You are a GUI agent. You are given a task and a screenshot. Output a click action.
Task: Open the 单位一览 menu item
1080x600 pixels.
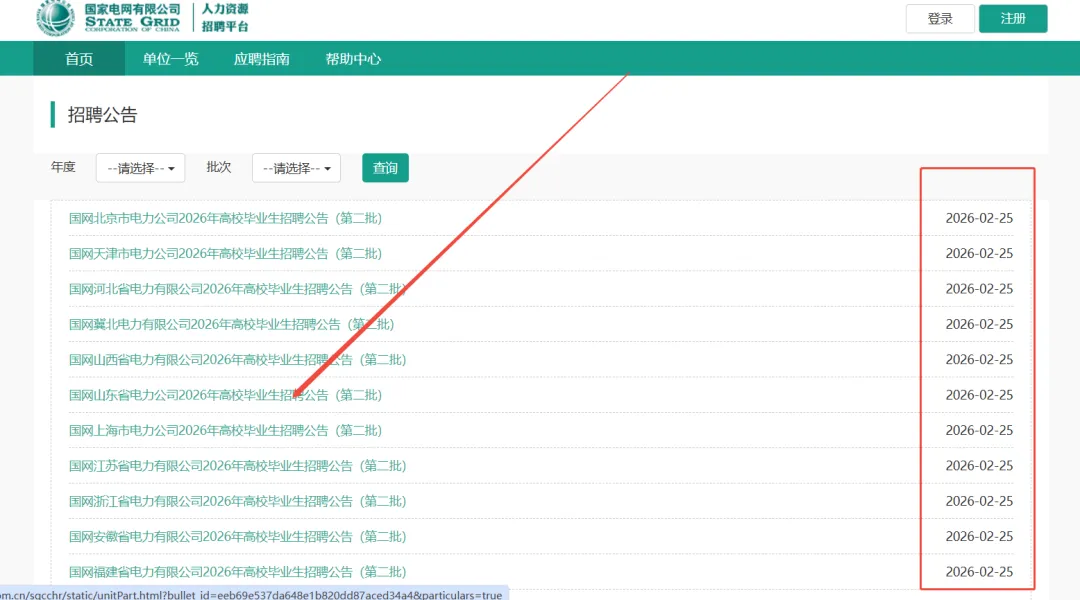pos(170,59)
